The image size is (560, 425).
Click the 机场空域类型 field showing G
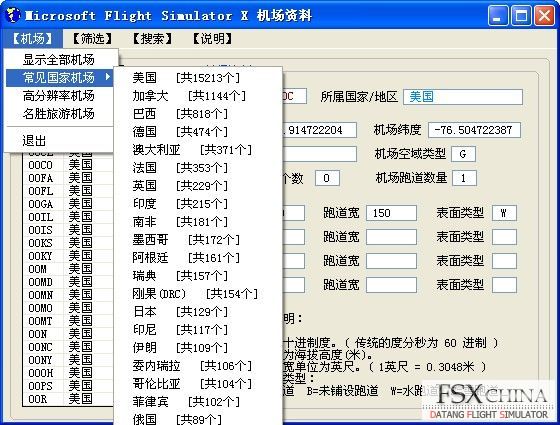tap(463, 154)
